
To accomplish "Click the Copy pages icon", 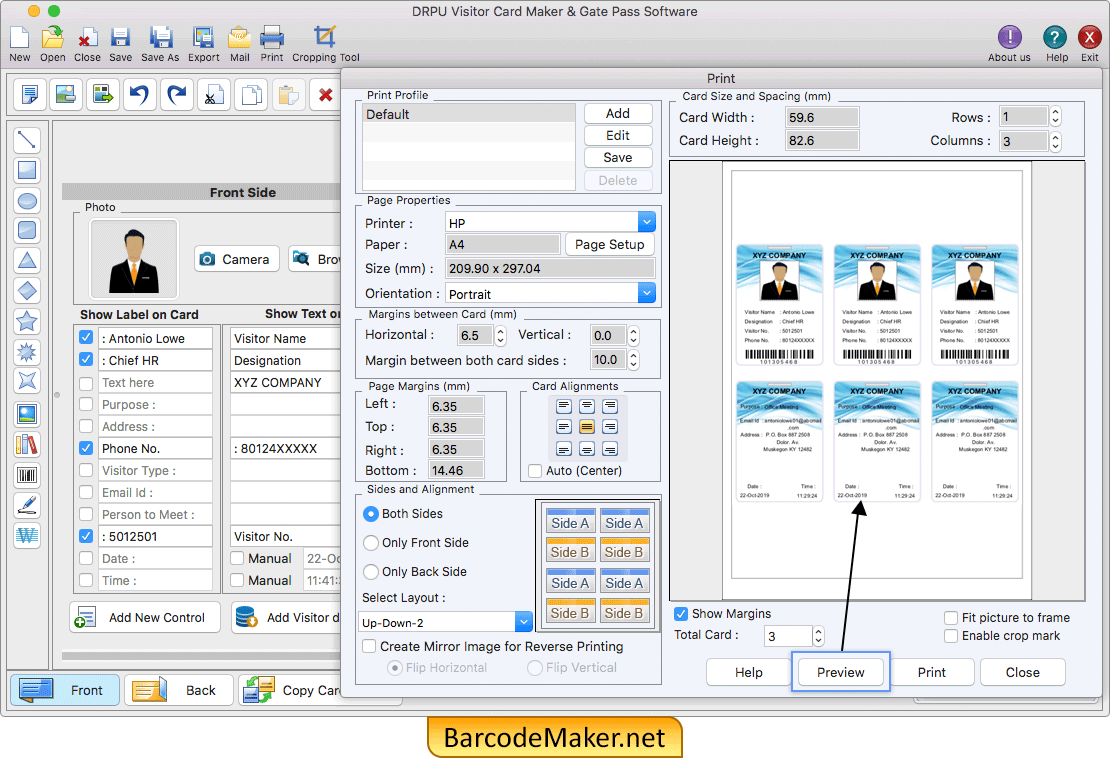I will coord(251,94).
